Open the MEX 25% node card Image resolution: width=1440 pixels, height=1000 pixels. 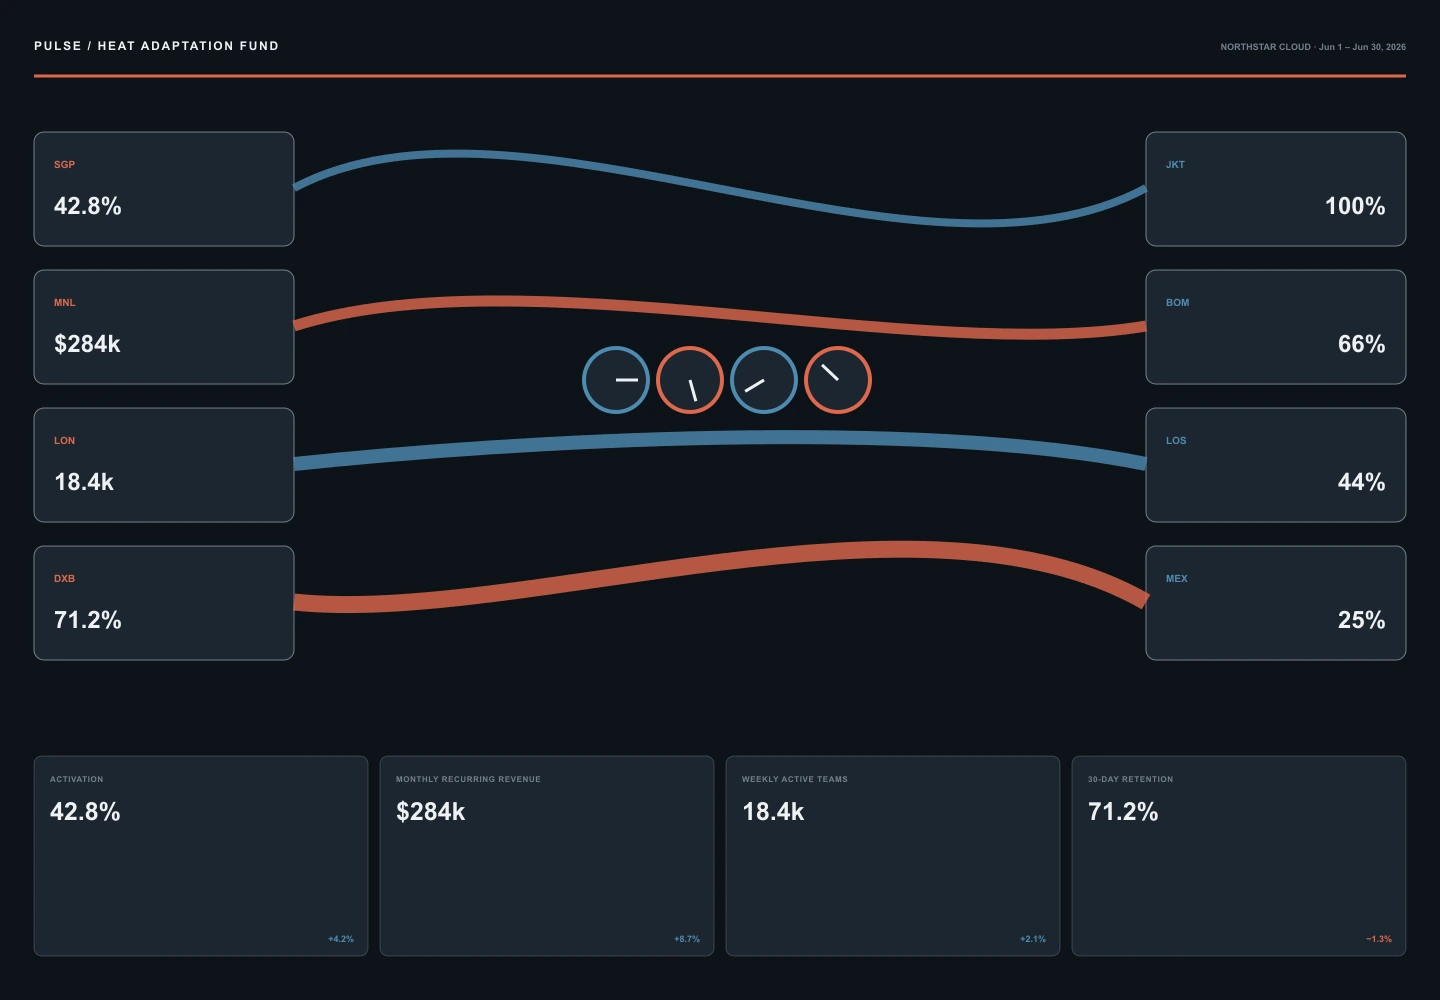click(1276, 603)
